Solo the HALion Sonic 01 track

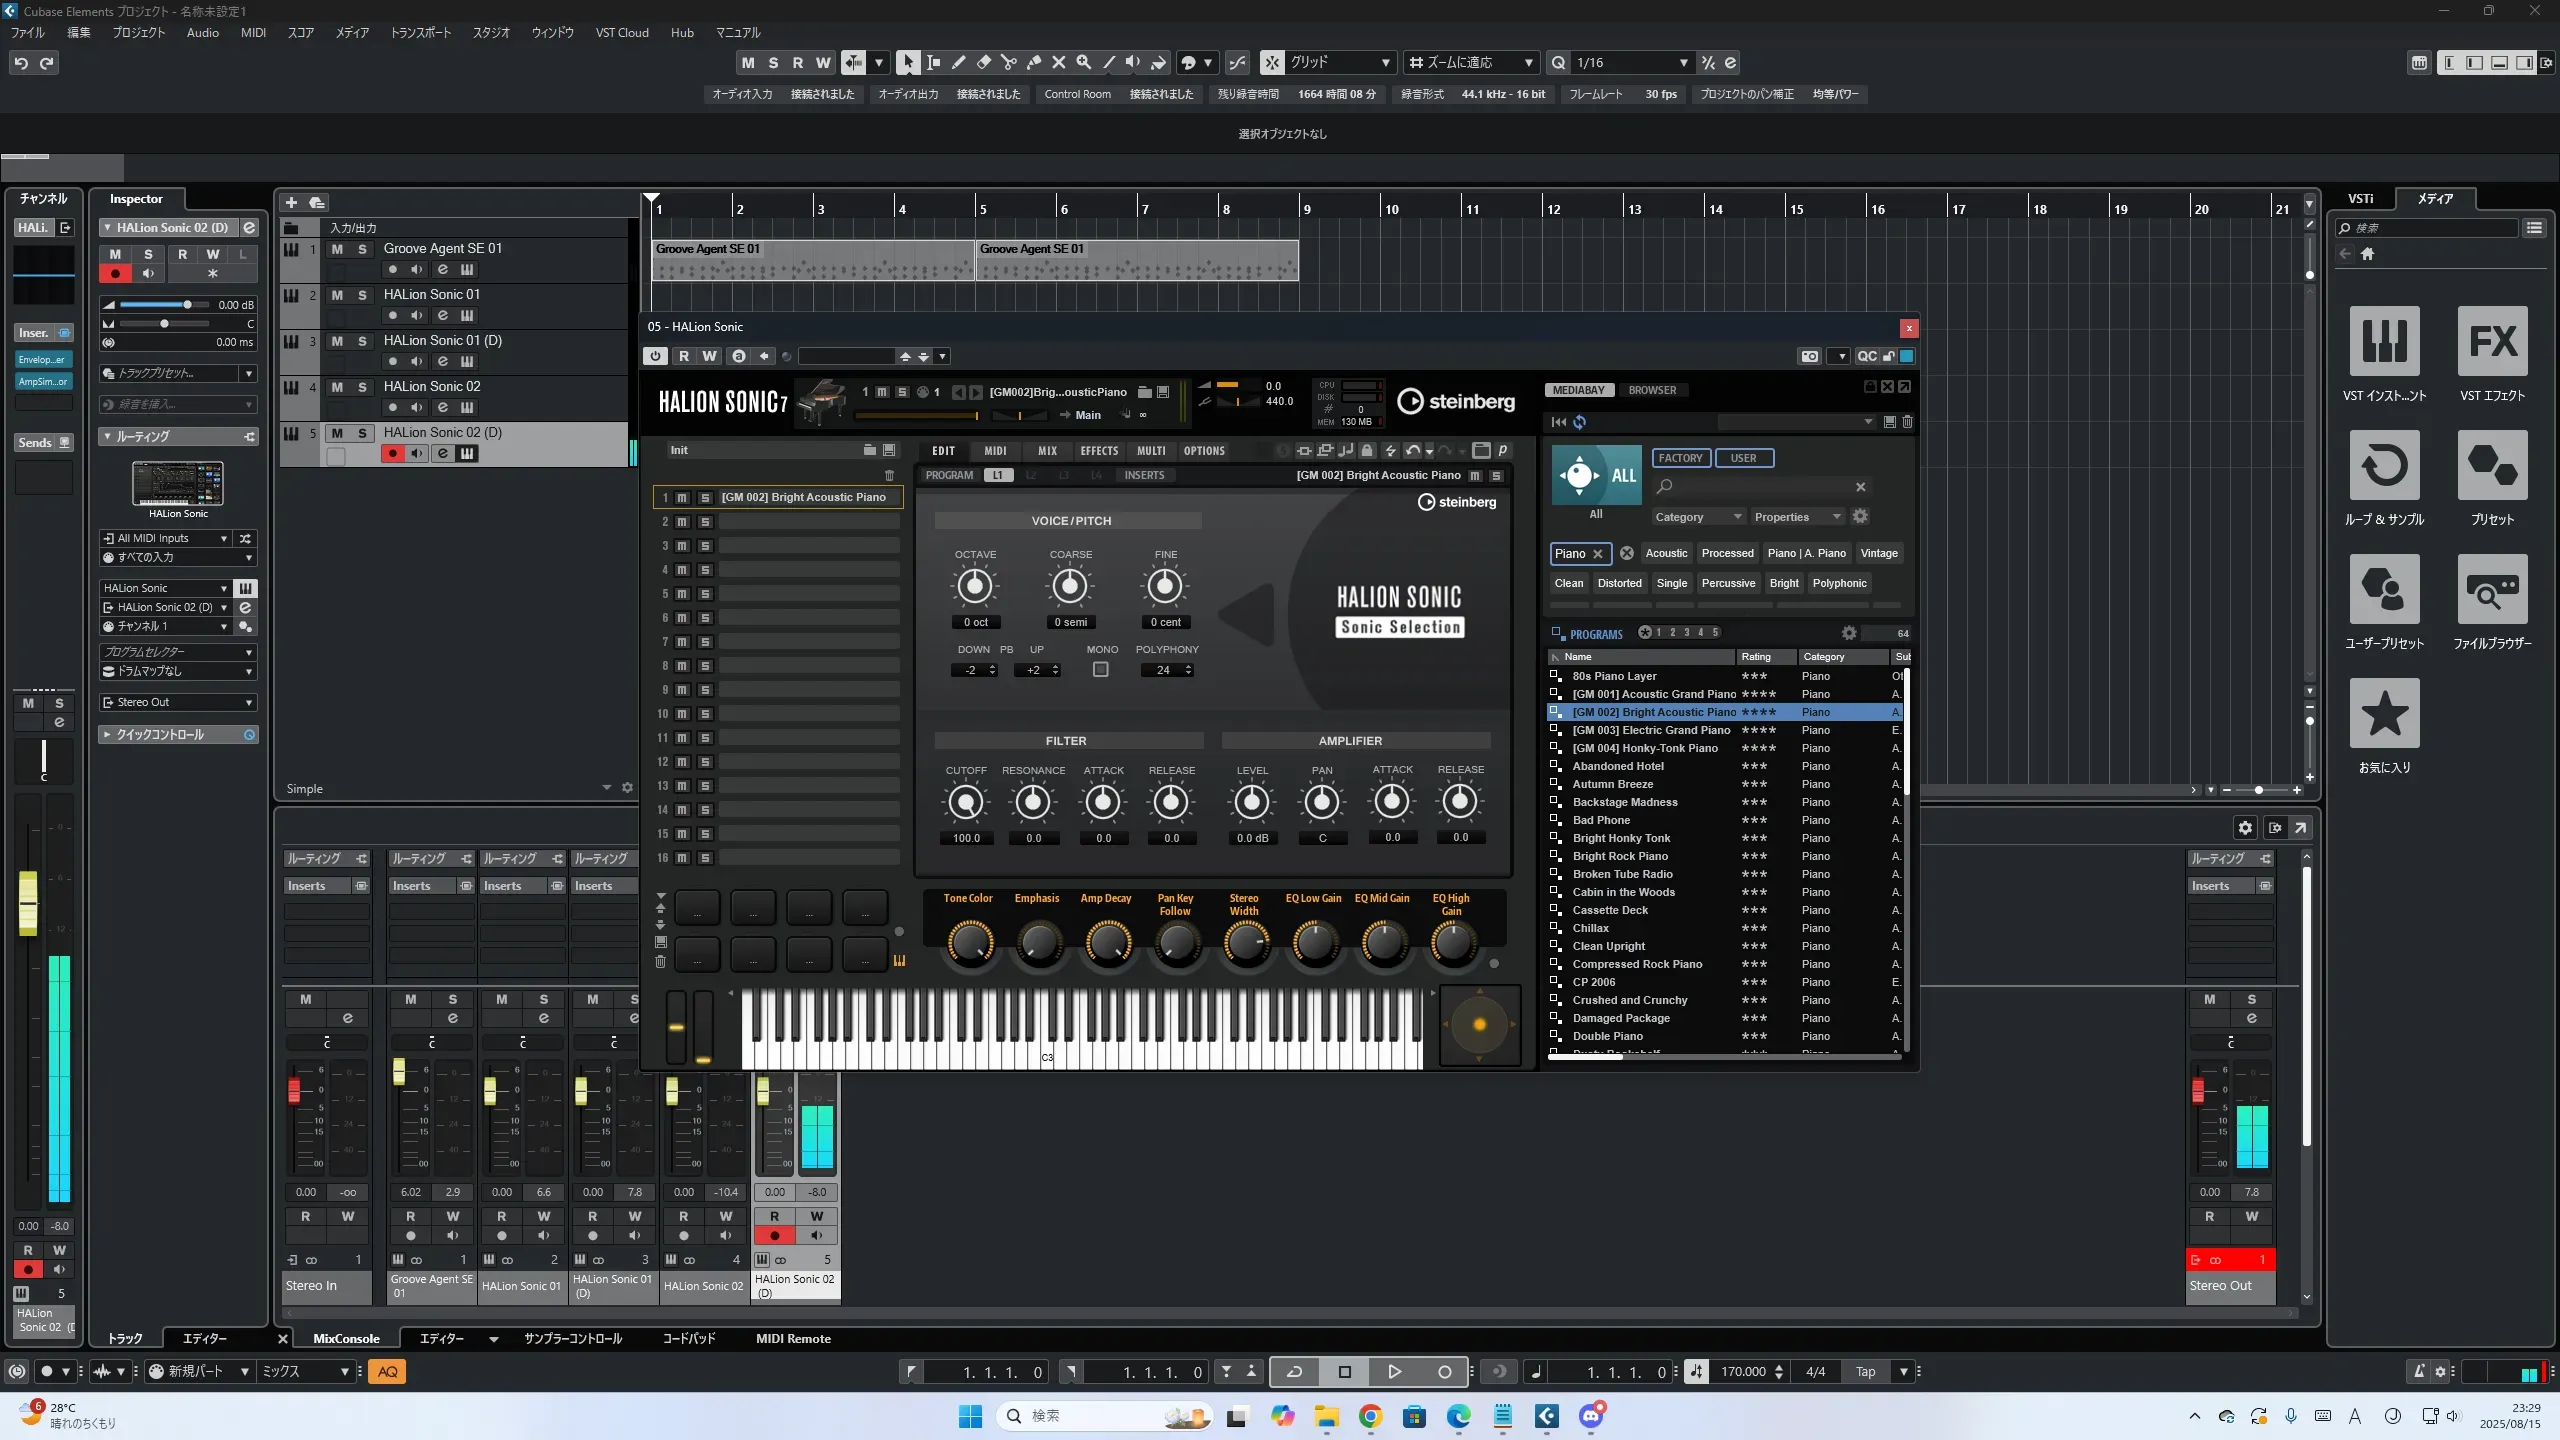[362, 295]
